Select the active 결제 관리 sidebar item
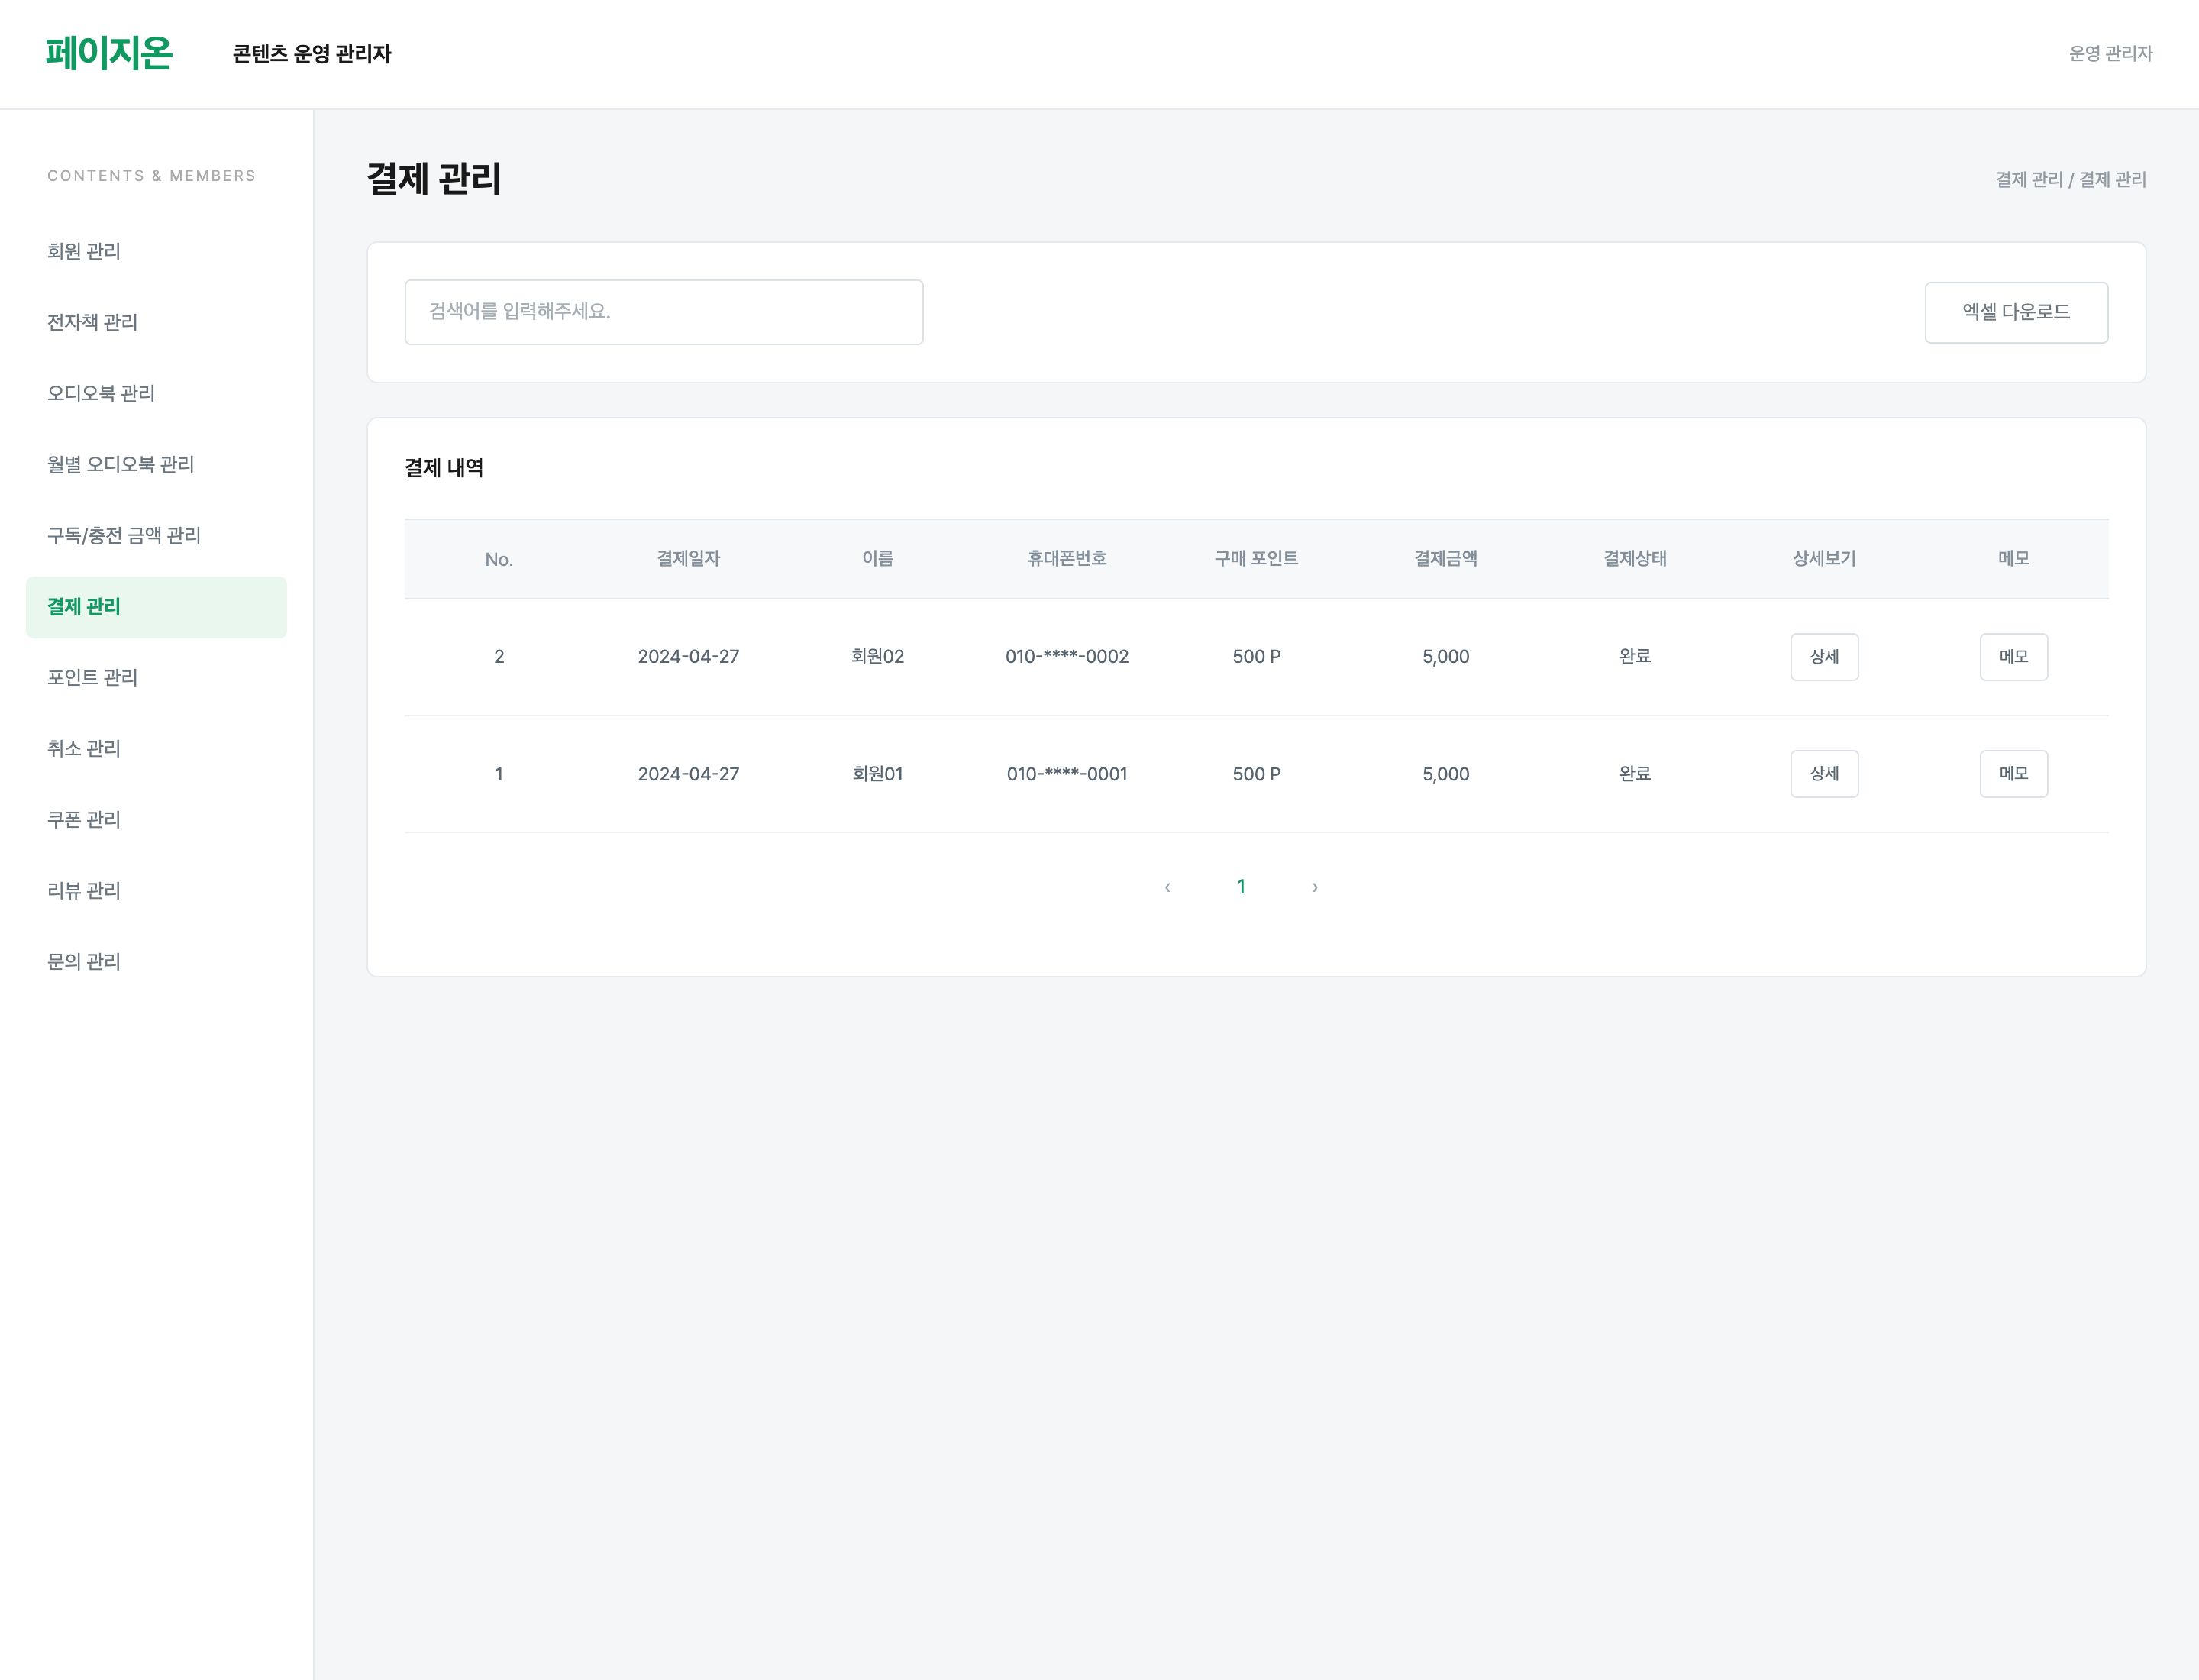The image size is (2199, 1680). [156, 607]
